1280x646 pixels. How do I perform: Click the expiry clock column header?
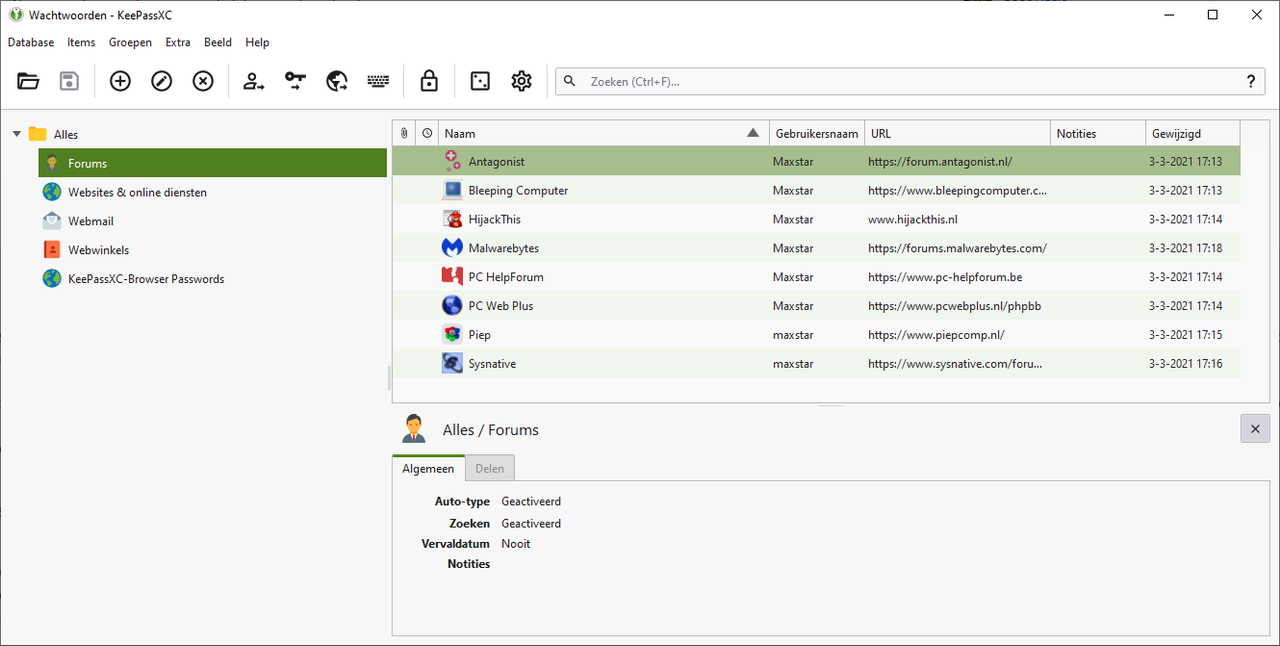(427, 133)
